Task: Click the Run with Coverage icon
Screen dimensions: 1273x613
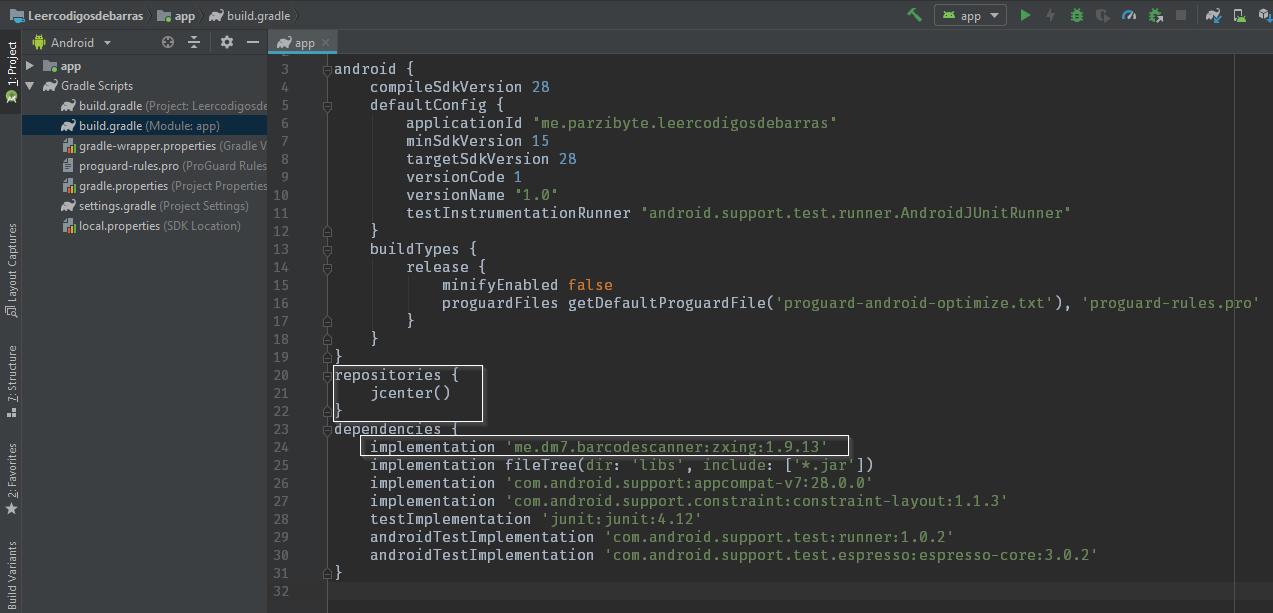Action: 1103,15
